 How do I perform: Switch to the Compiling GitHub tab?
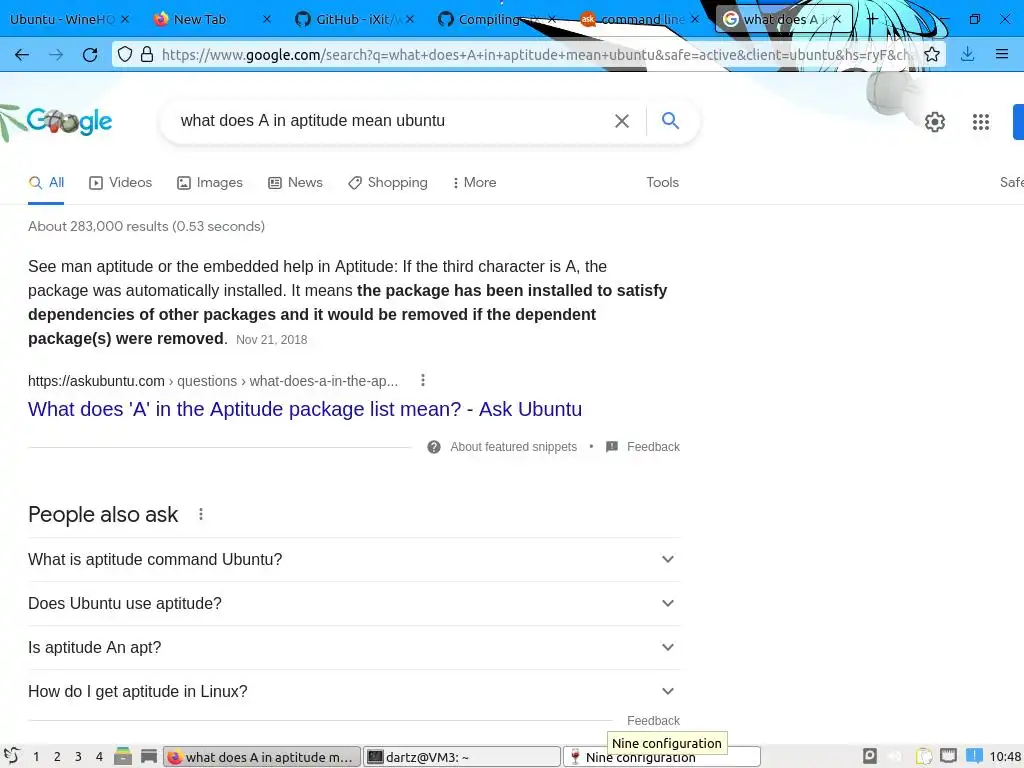pos(488,19)
